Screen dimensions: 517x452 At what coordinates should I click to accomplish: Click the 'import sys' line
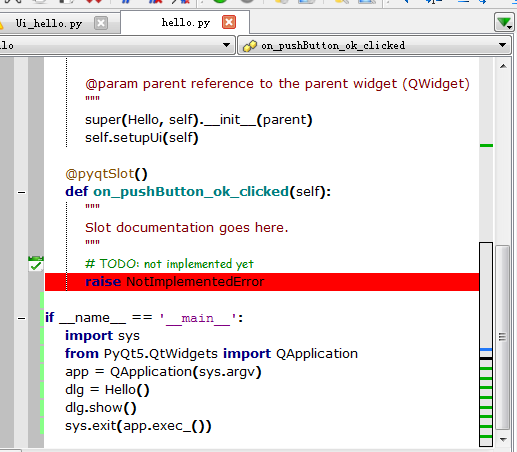(102, 336)
